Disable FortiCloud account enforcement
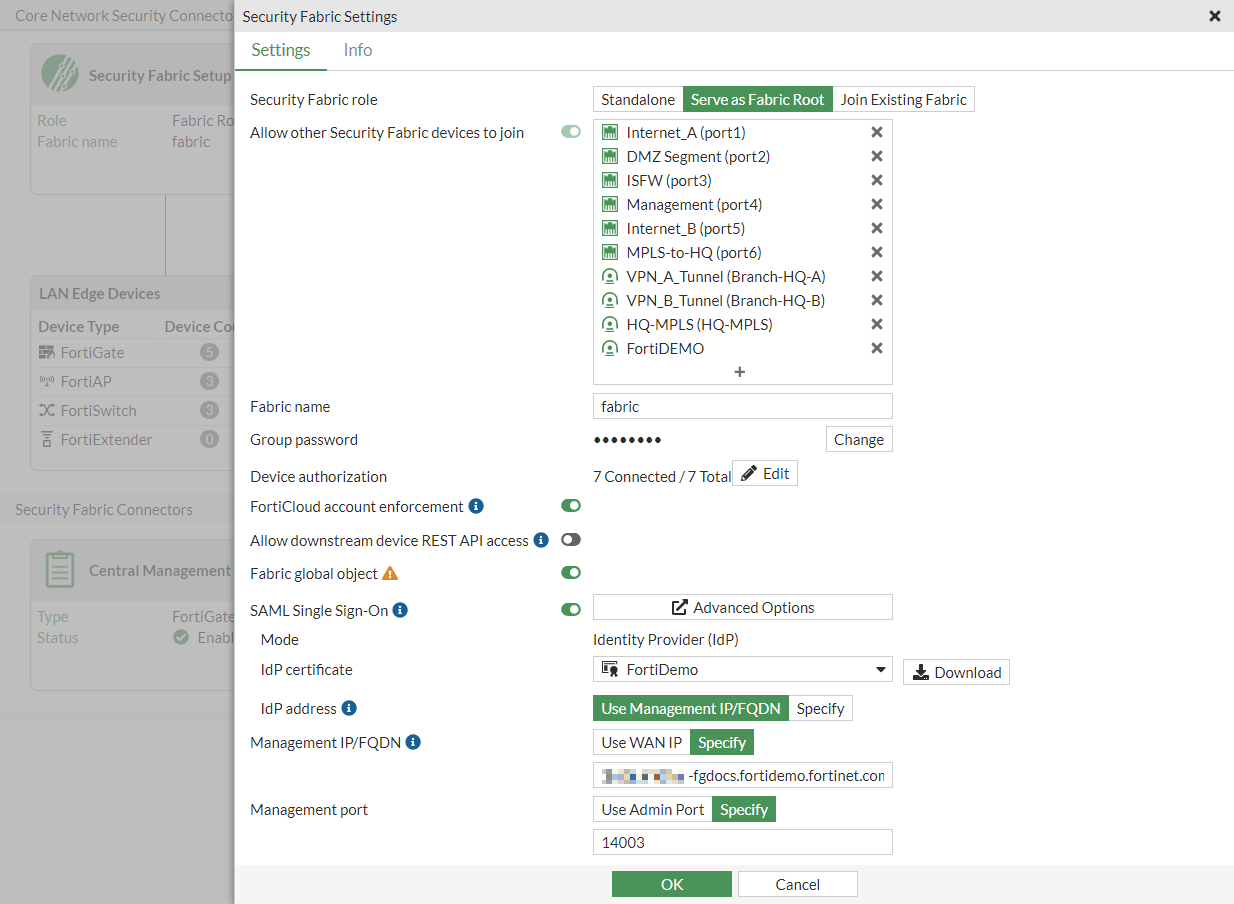Viewport: 1234px width, 904px height. coord(571,506)
